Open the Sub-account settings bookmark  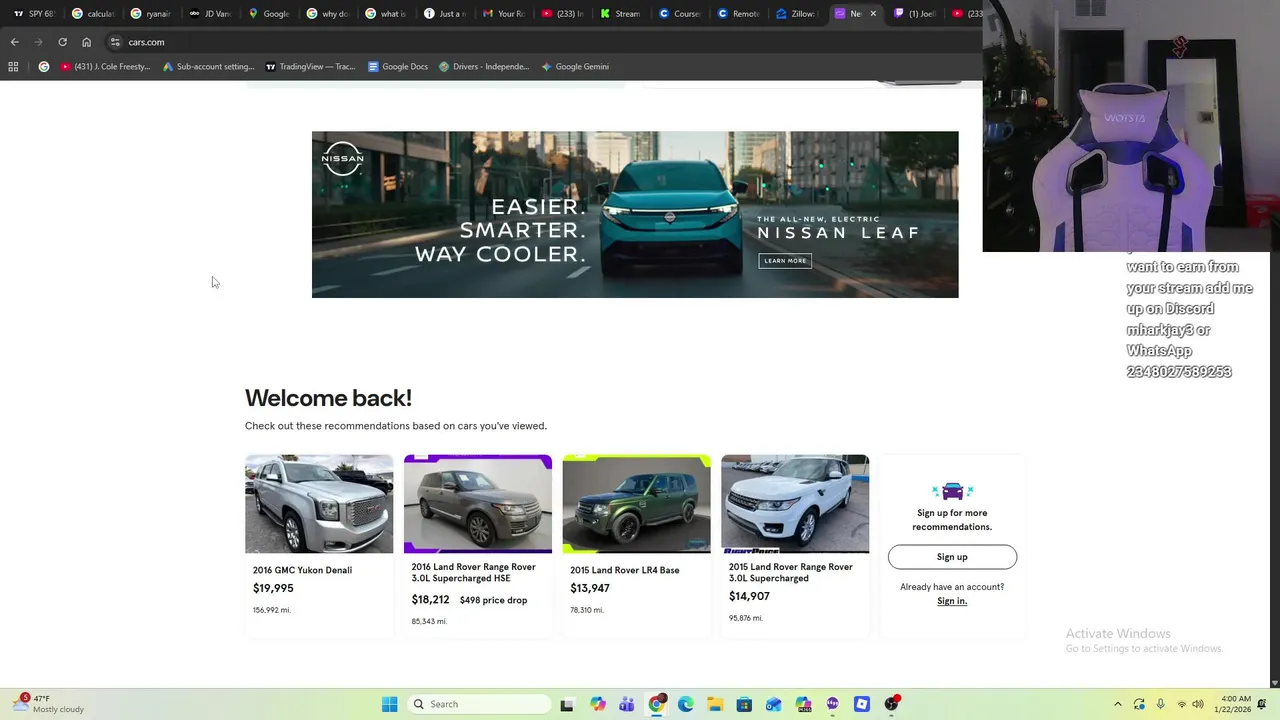[208, 67]
